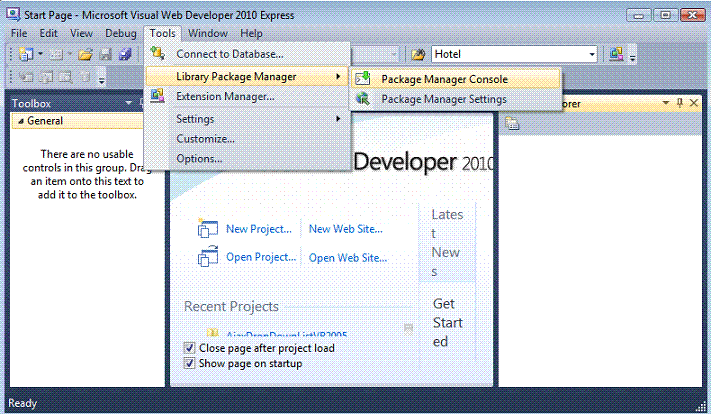The width and height of the screenshot is (711, 414).
Task: Click the Package Manager Console icon
Action: pyautogui.click(x=362, y=78)
